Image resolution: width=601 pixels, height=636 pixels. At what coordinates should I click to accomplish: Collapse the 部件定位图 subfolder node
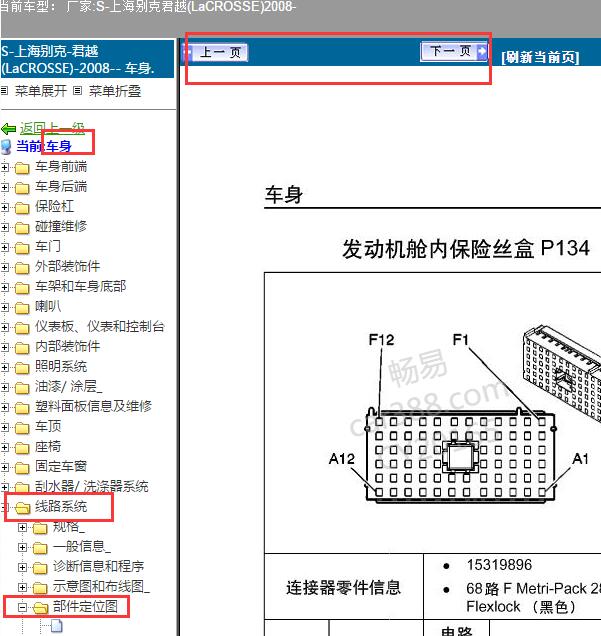[23, 607]
